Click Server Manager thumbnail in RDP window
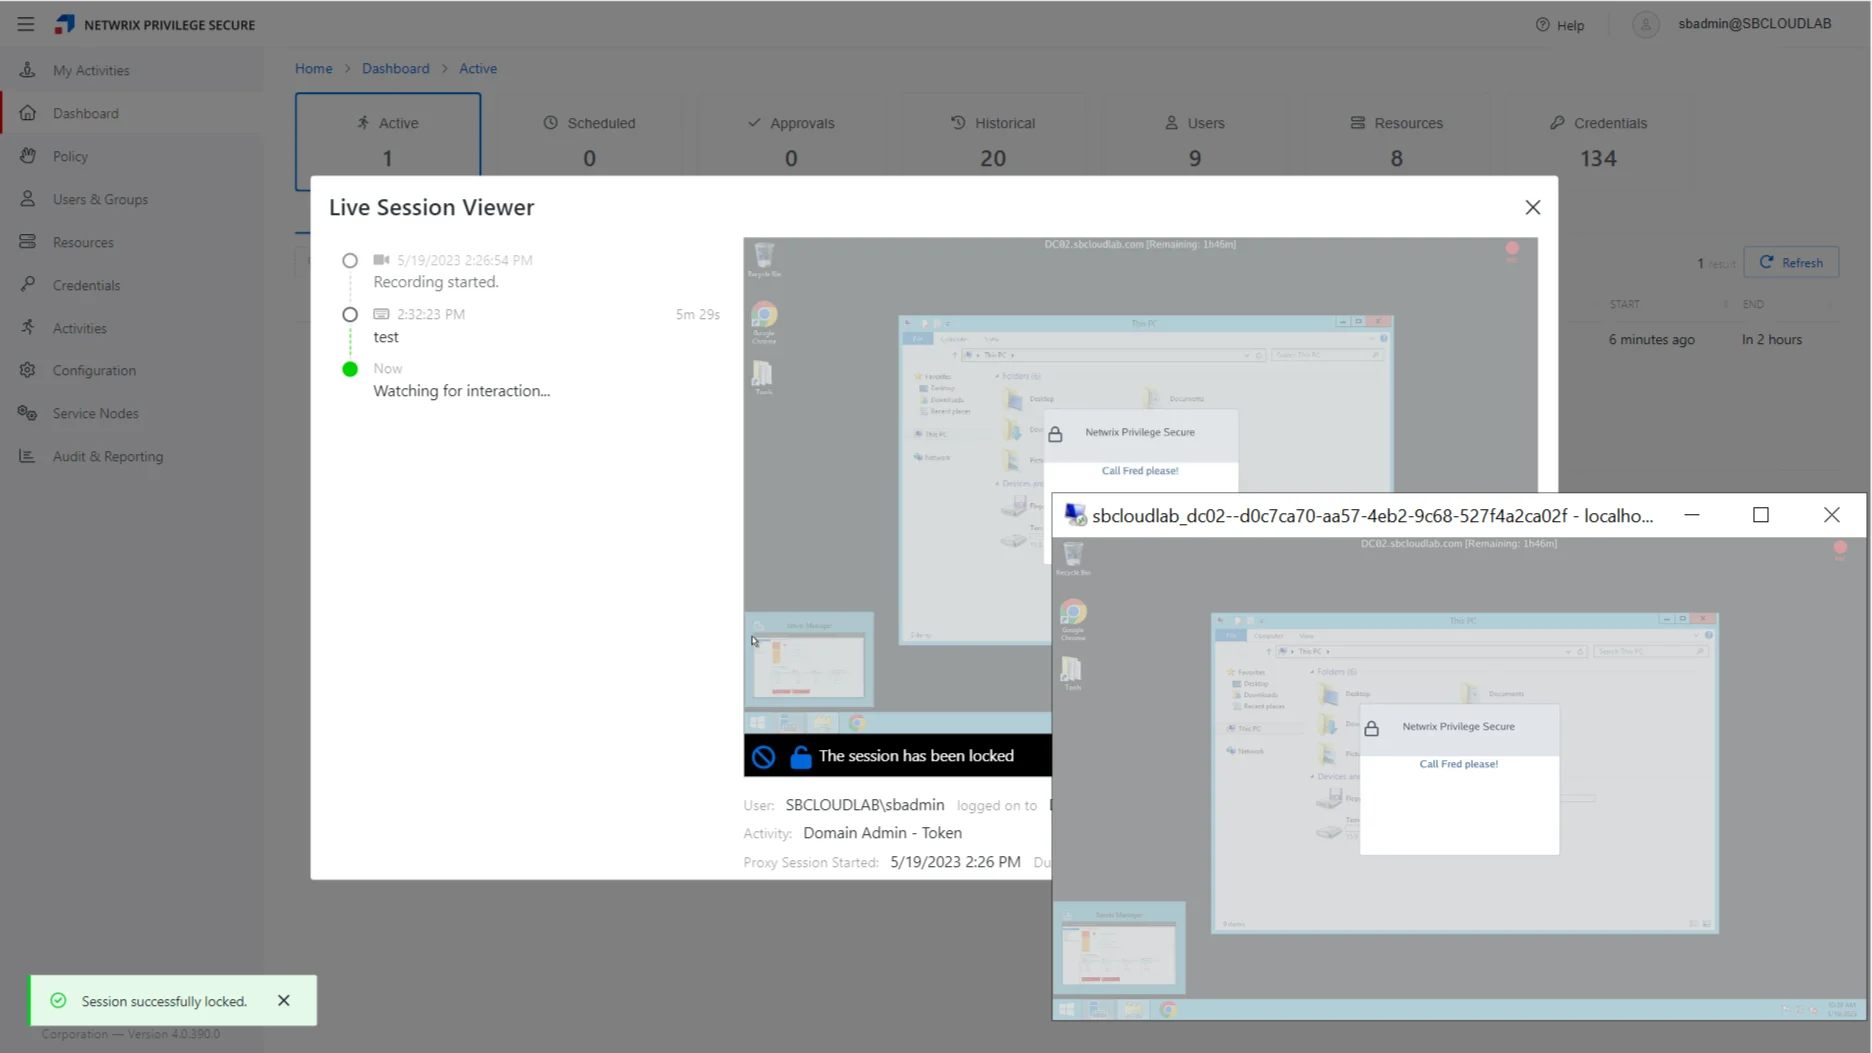The image size is (1872, 1053). coord(1119,948)
